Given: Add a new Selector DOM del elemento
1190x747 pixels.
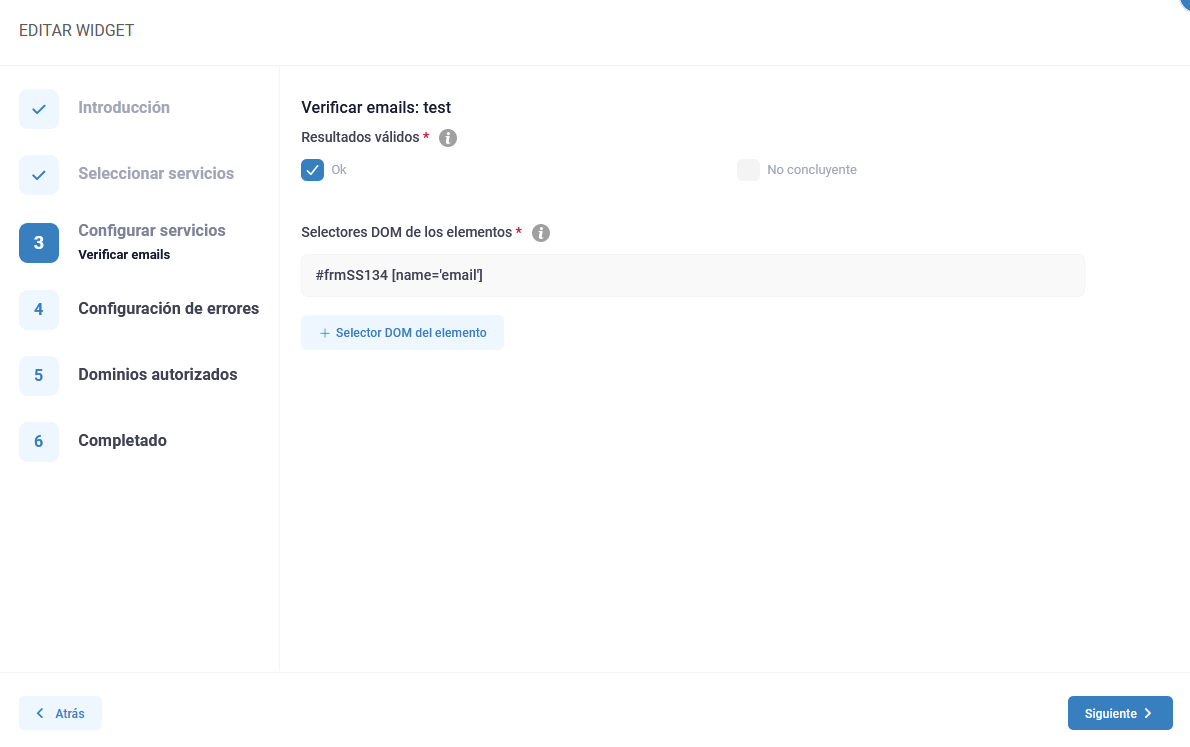Looking at the screenshot, I should 402,332.
